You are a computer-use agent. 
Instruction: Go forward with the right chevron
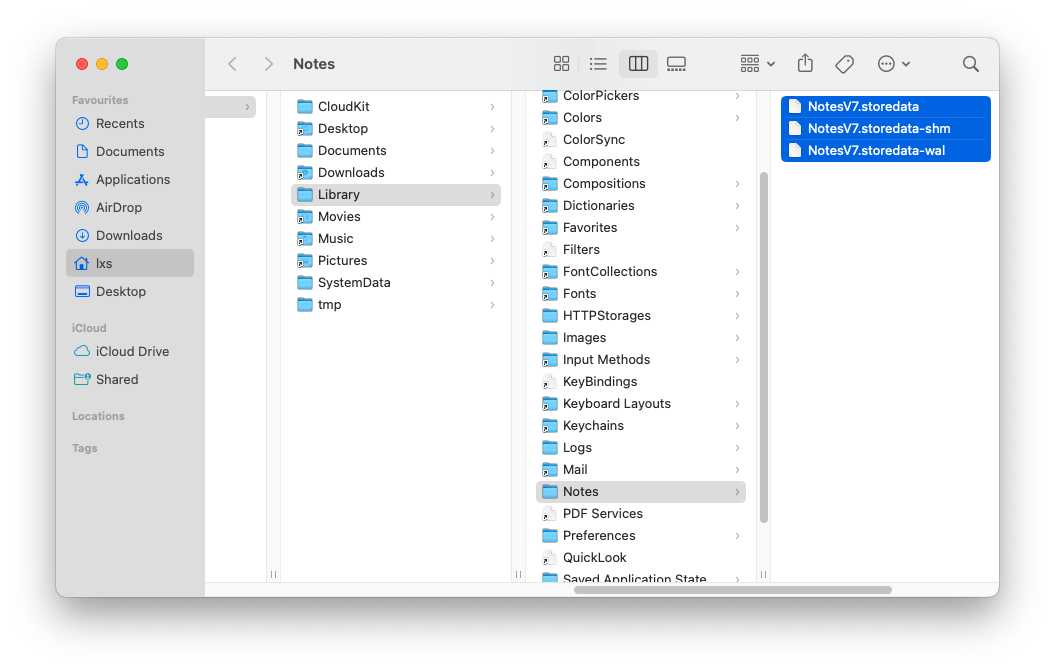268,64
